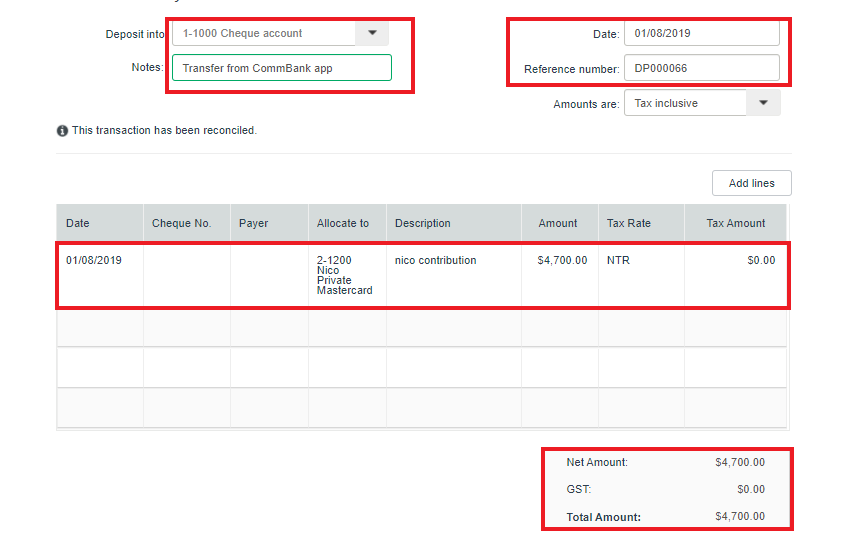Click the reconciled info icon
The image size is (851, 536).
coord(62,131)
